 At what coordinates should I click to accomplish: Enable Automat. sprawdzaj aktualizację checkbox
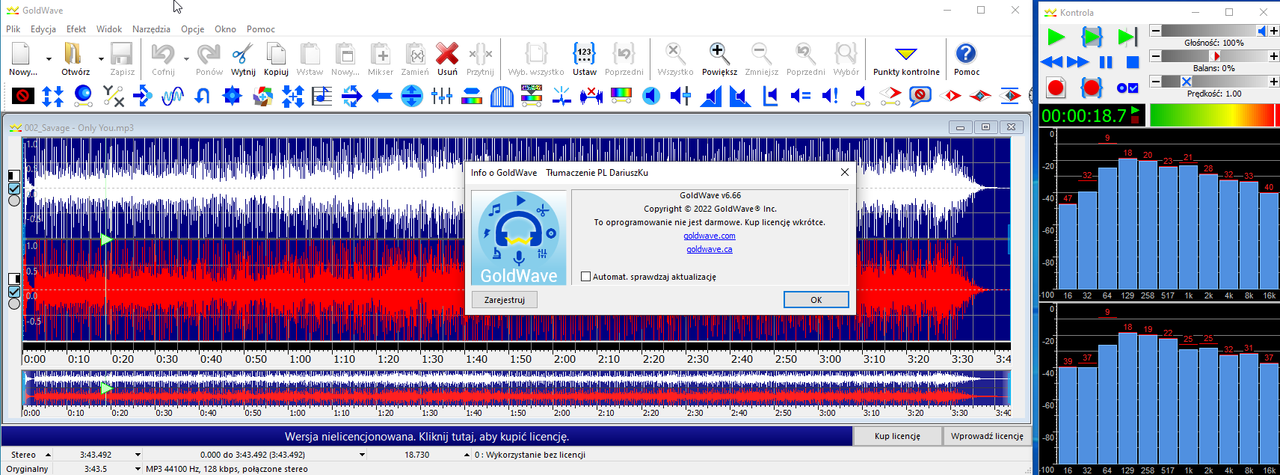click(x=586, y=276)
